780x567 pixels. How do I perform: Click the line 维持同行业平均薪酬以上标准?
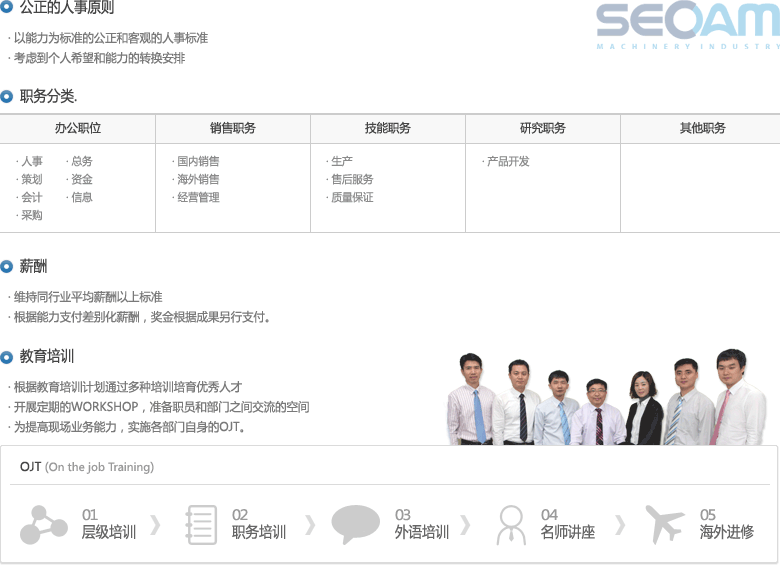coord(86,297)
